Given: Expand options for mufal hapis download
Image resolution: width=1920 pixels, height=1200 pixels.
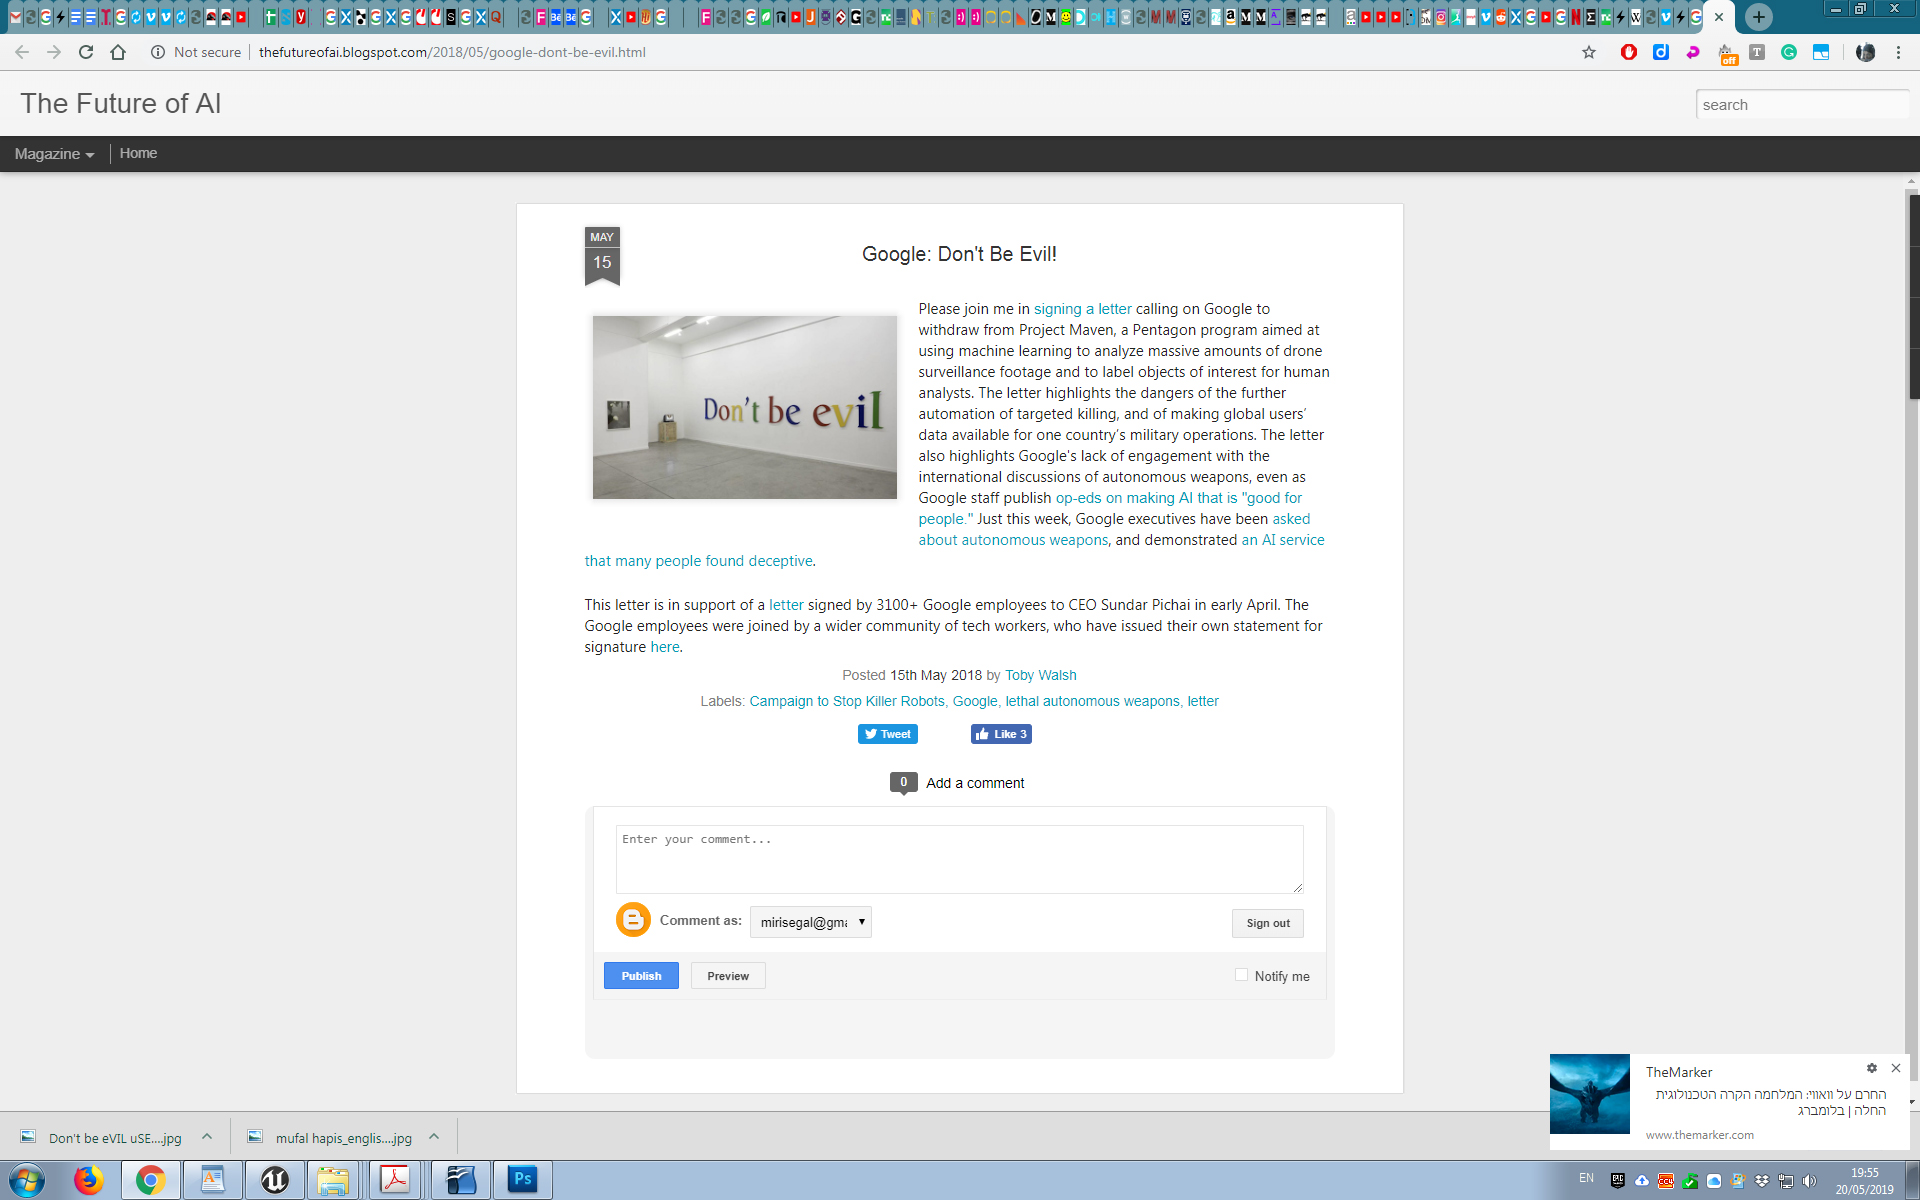Looking at the screenshot, I should 434,1137.
